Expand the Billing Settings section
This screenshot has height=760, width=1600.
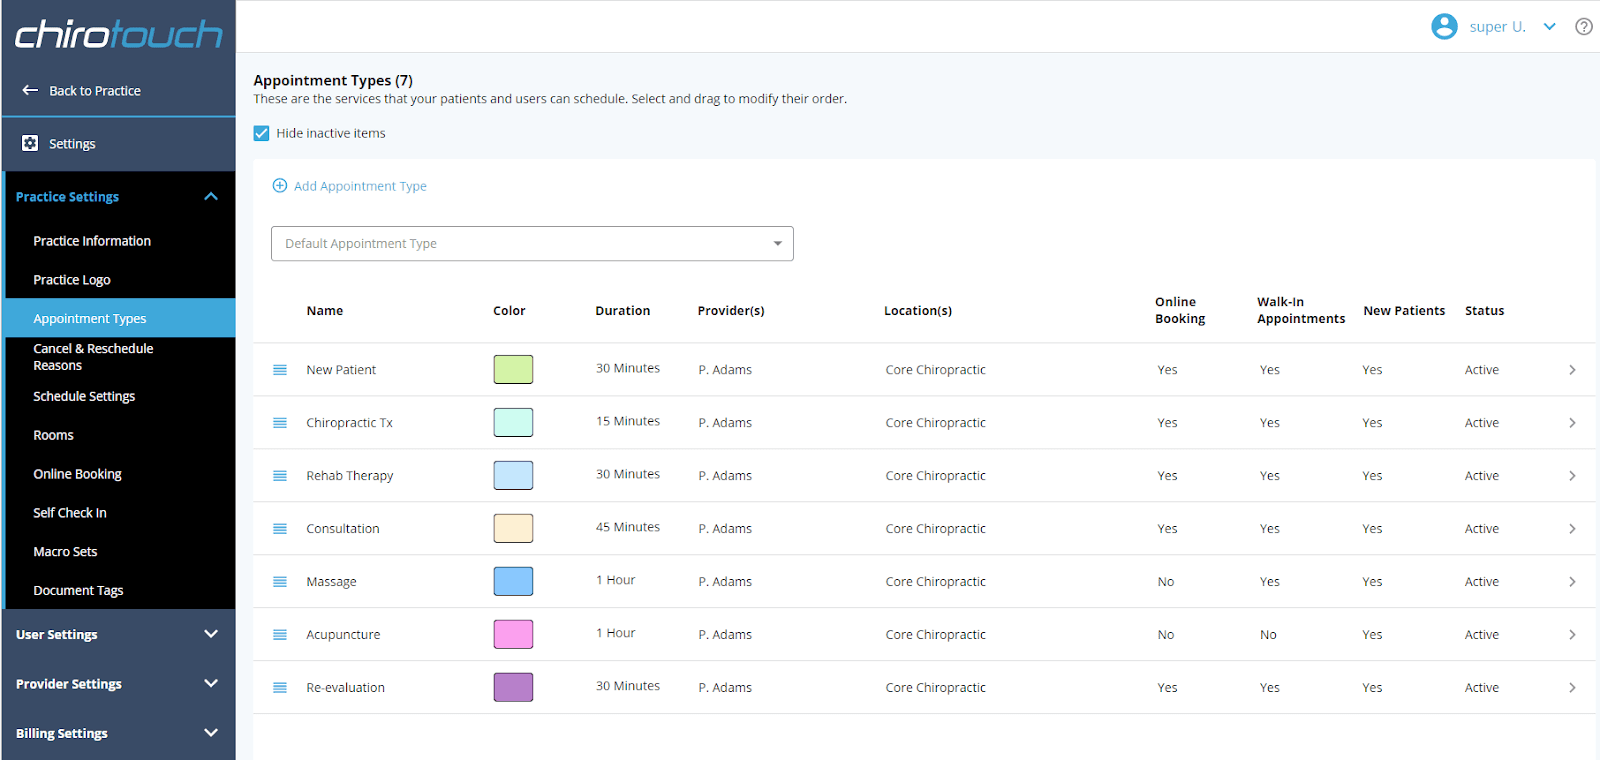click(211, 733)
